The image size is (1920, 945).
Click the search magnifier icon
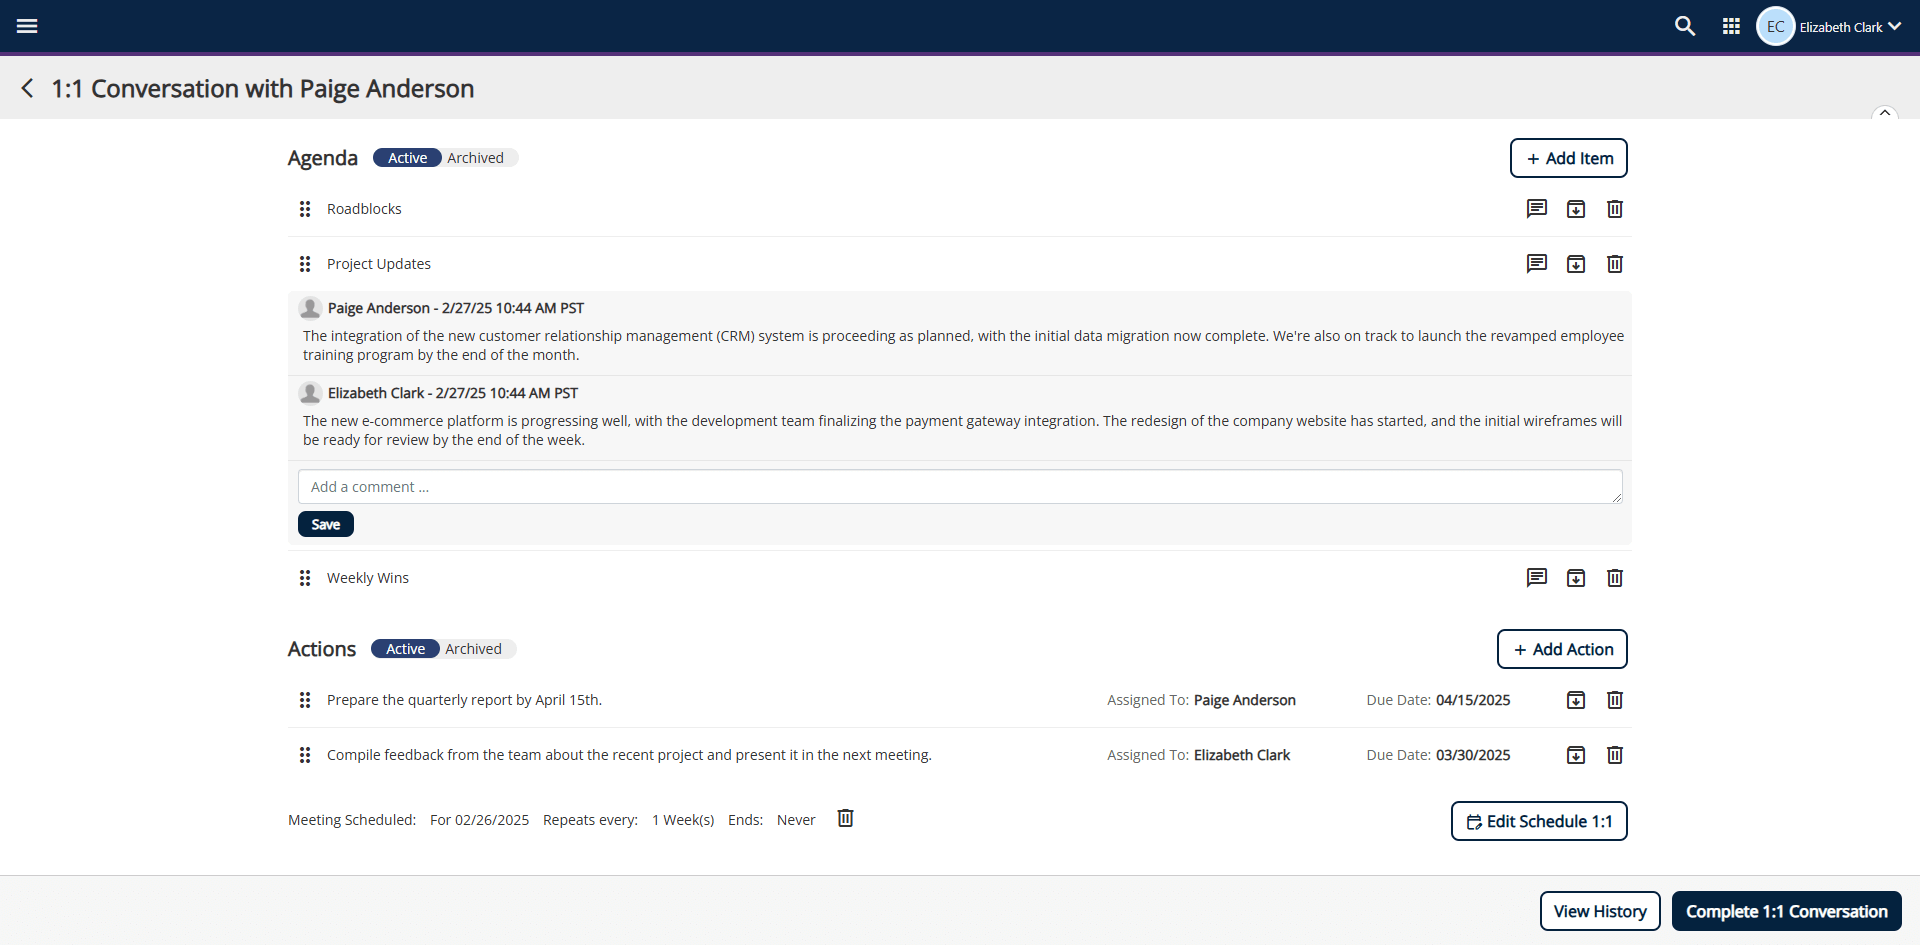(x=1685, y=26)
